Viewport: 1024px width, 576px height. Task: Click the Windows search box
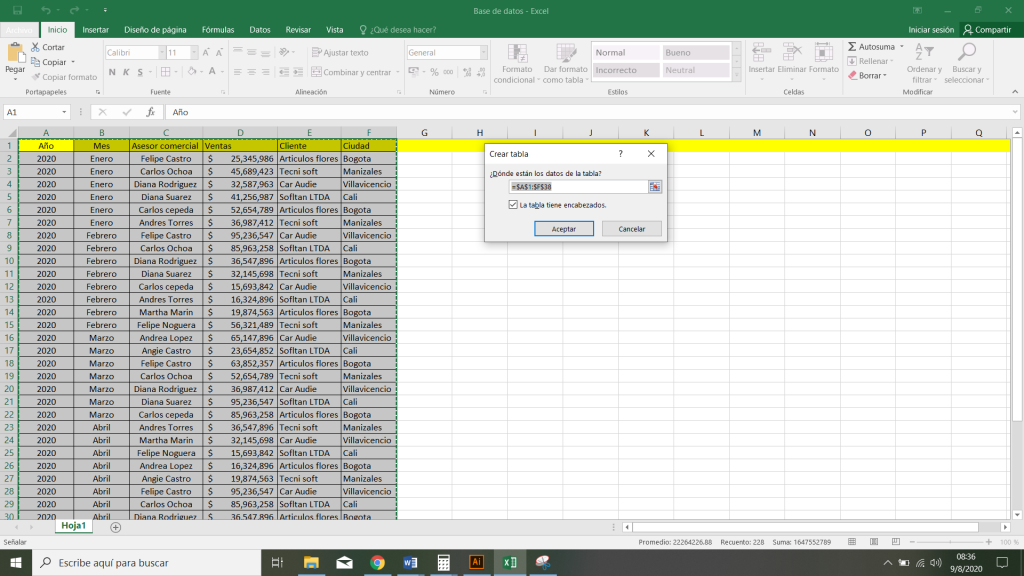146,562
